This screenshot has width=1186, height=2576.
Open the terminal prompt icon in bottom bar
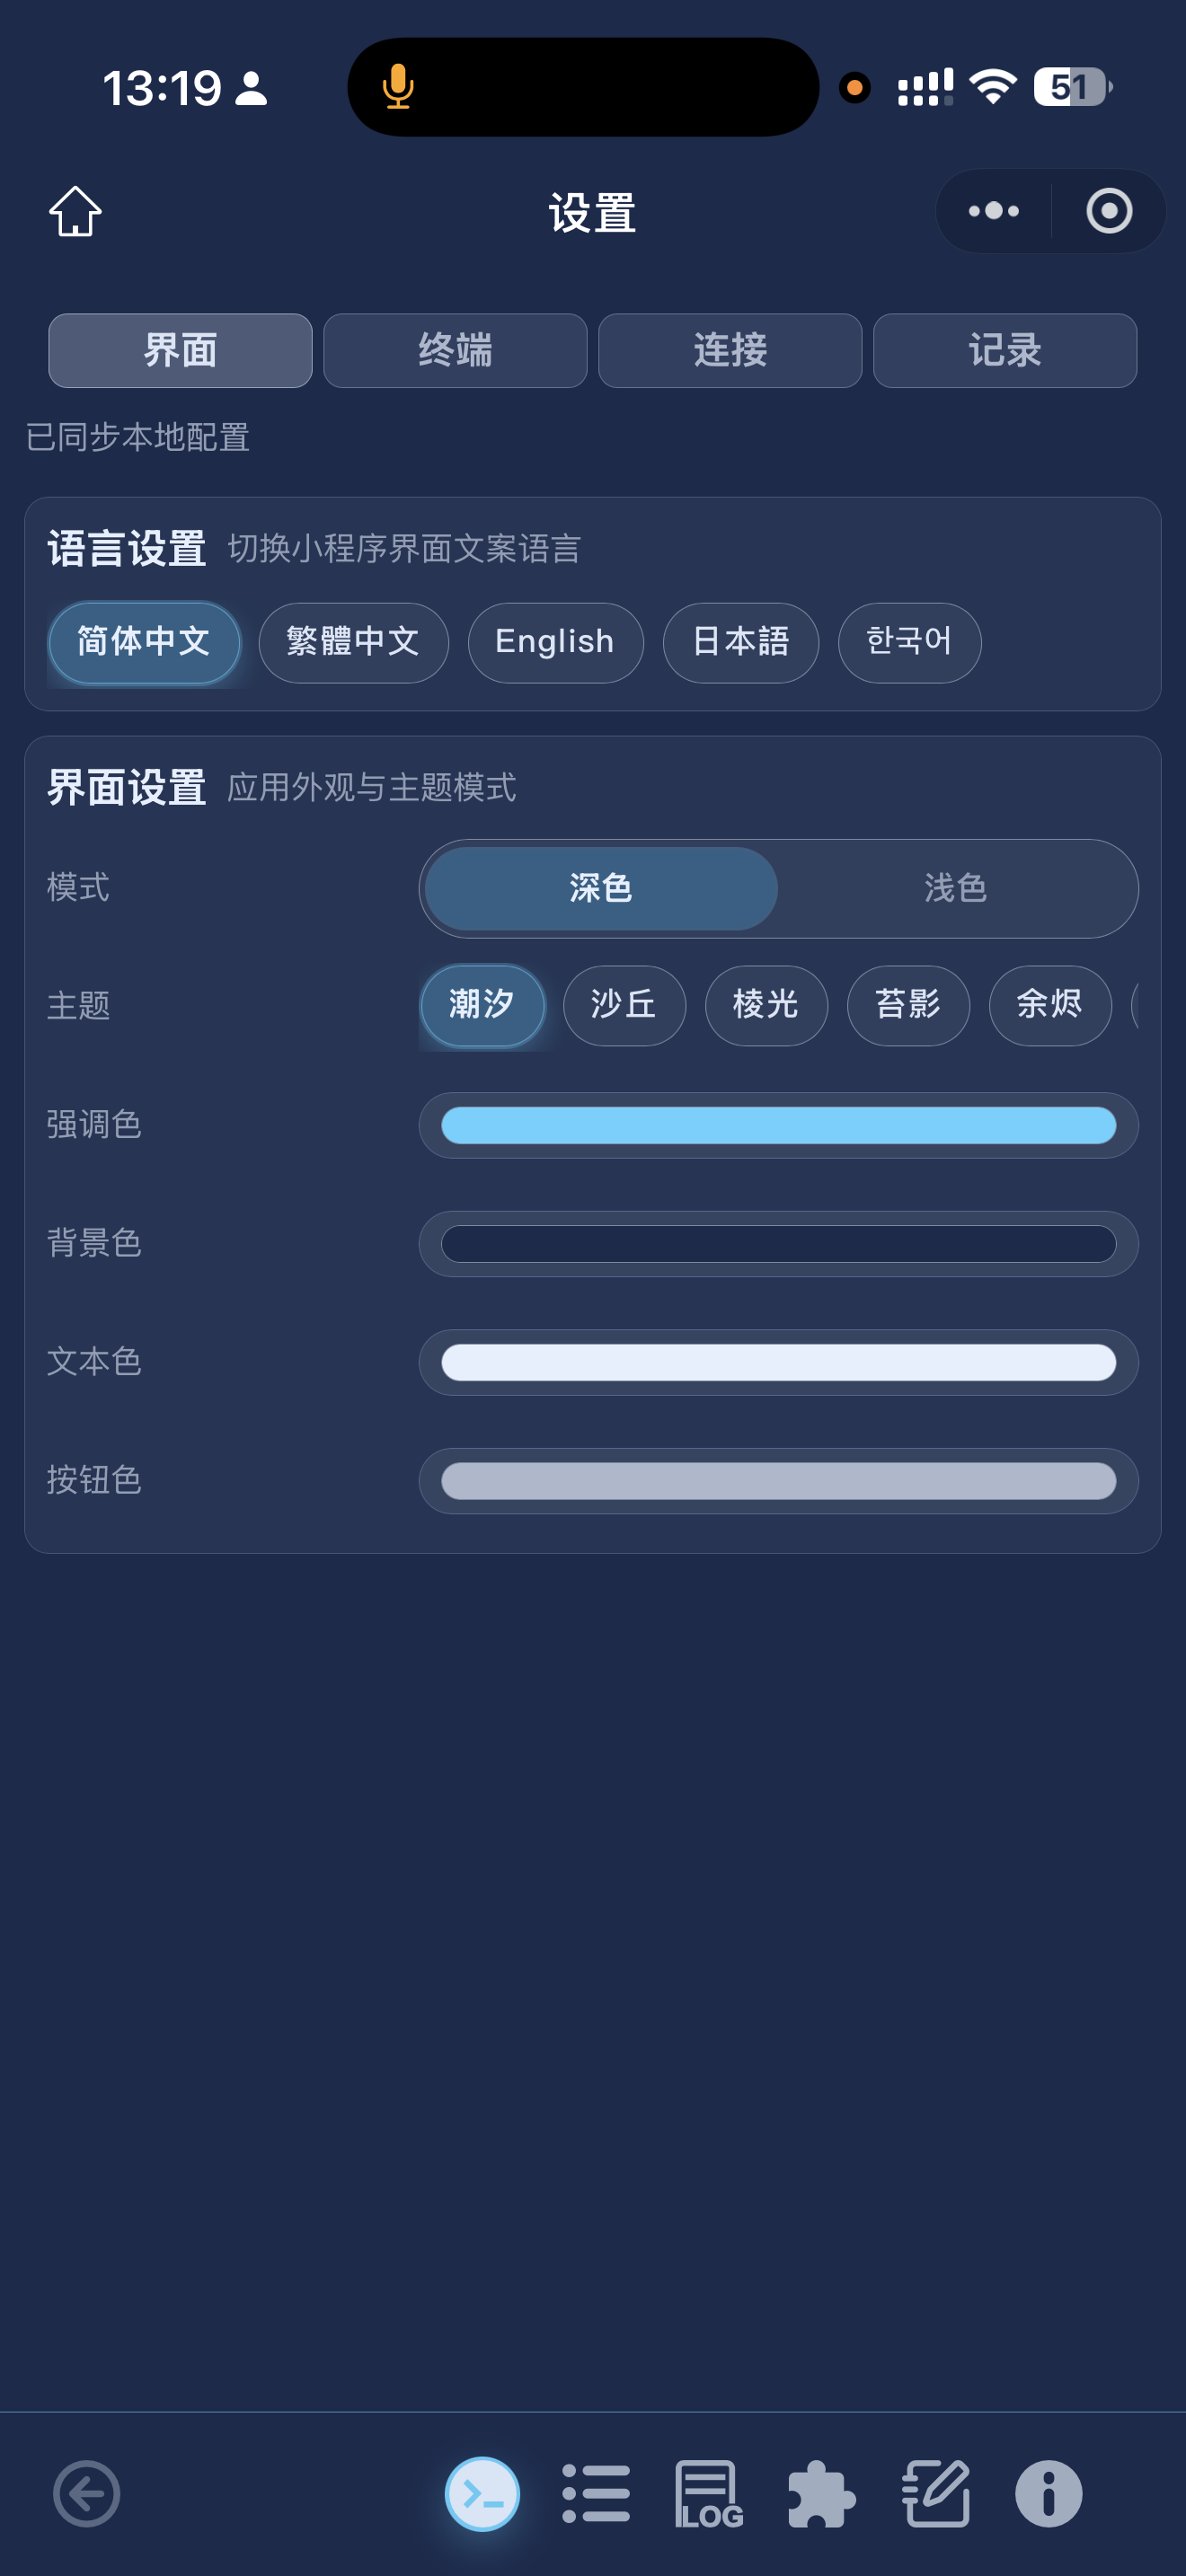[x=482, y=2493]
